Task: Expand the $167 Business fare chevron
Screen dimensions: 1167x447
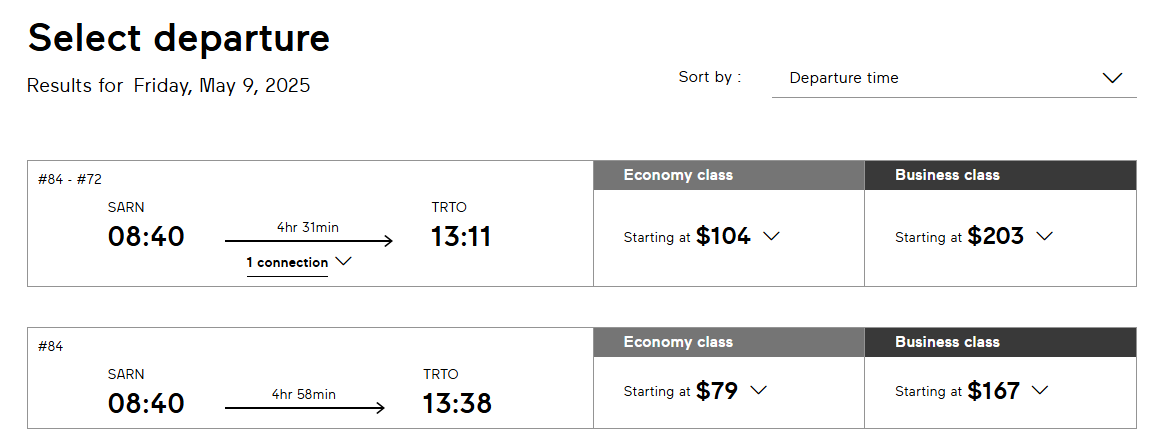Action: [1040, 391]
